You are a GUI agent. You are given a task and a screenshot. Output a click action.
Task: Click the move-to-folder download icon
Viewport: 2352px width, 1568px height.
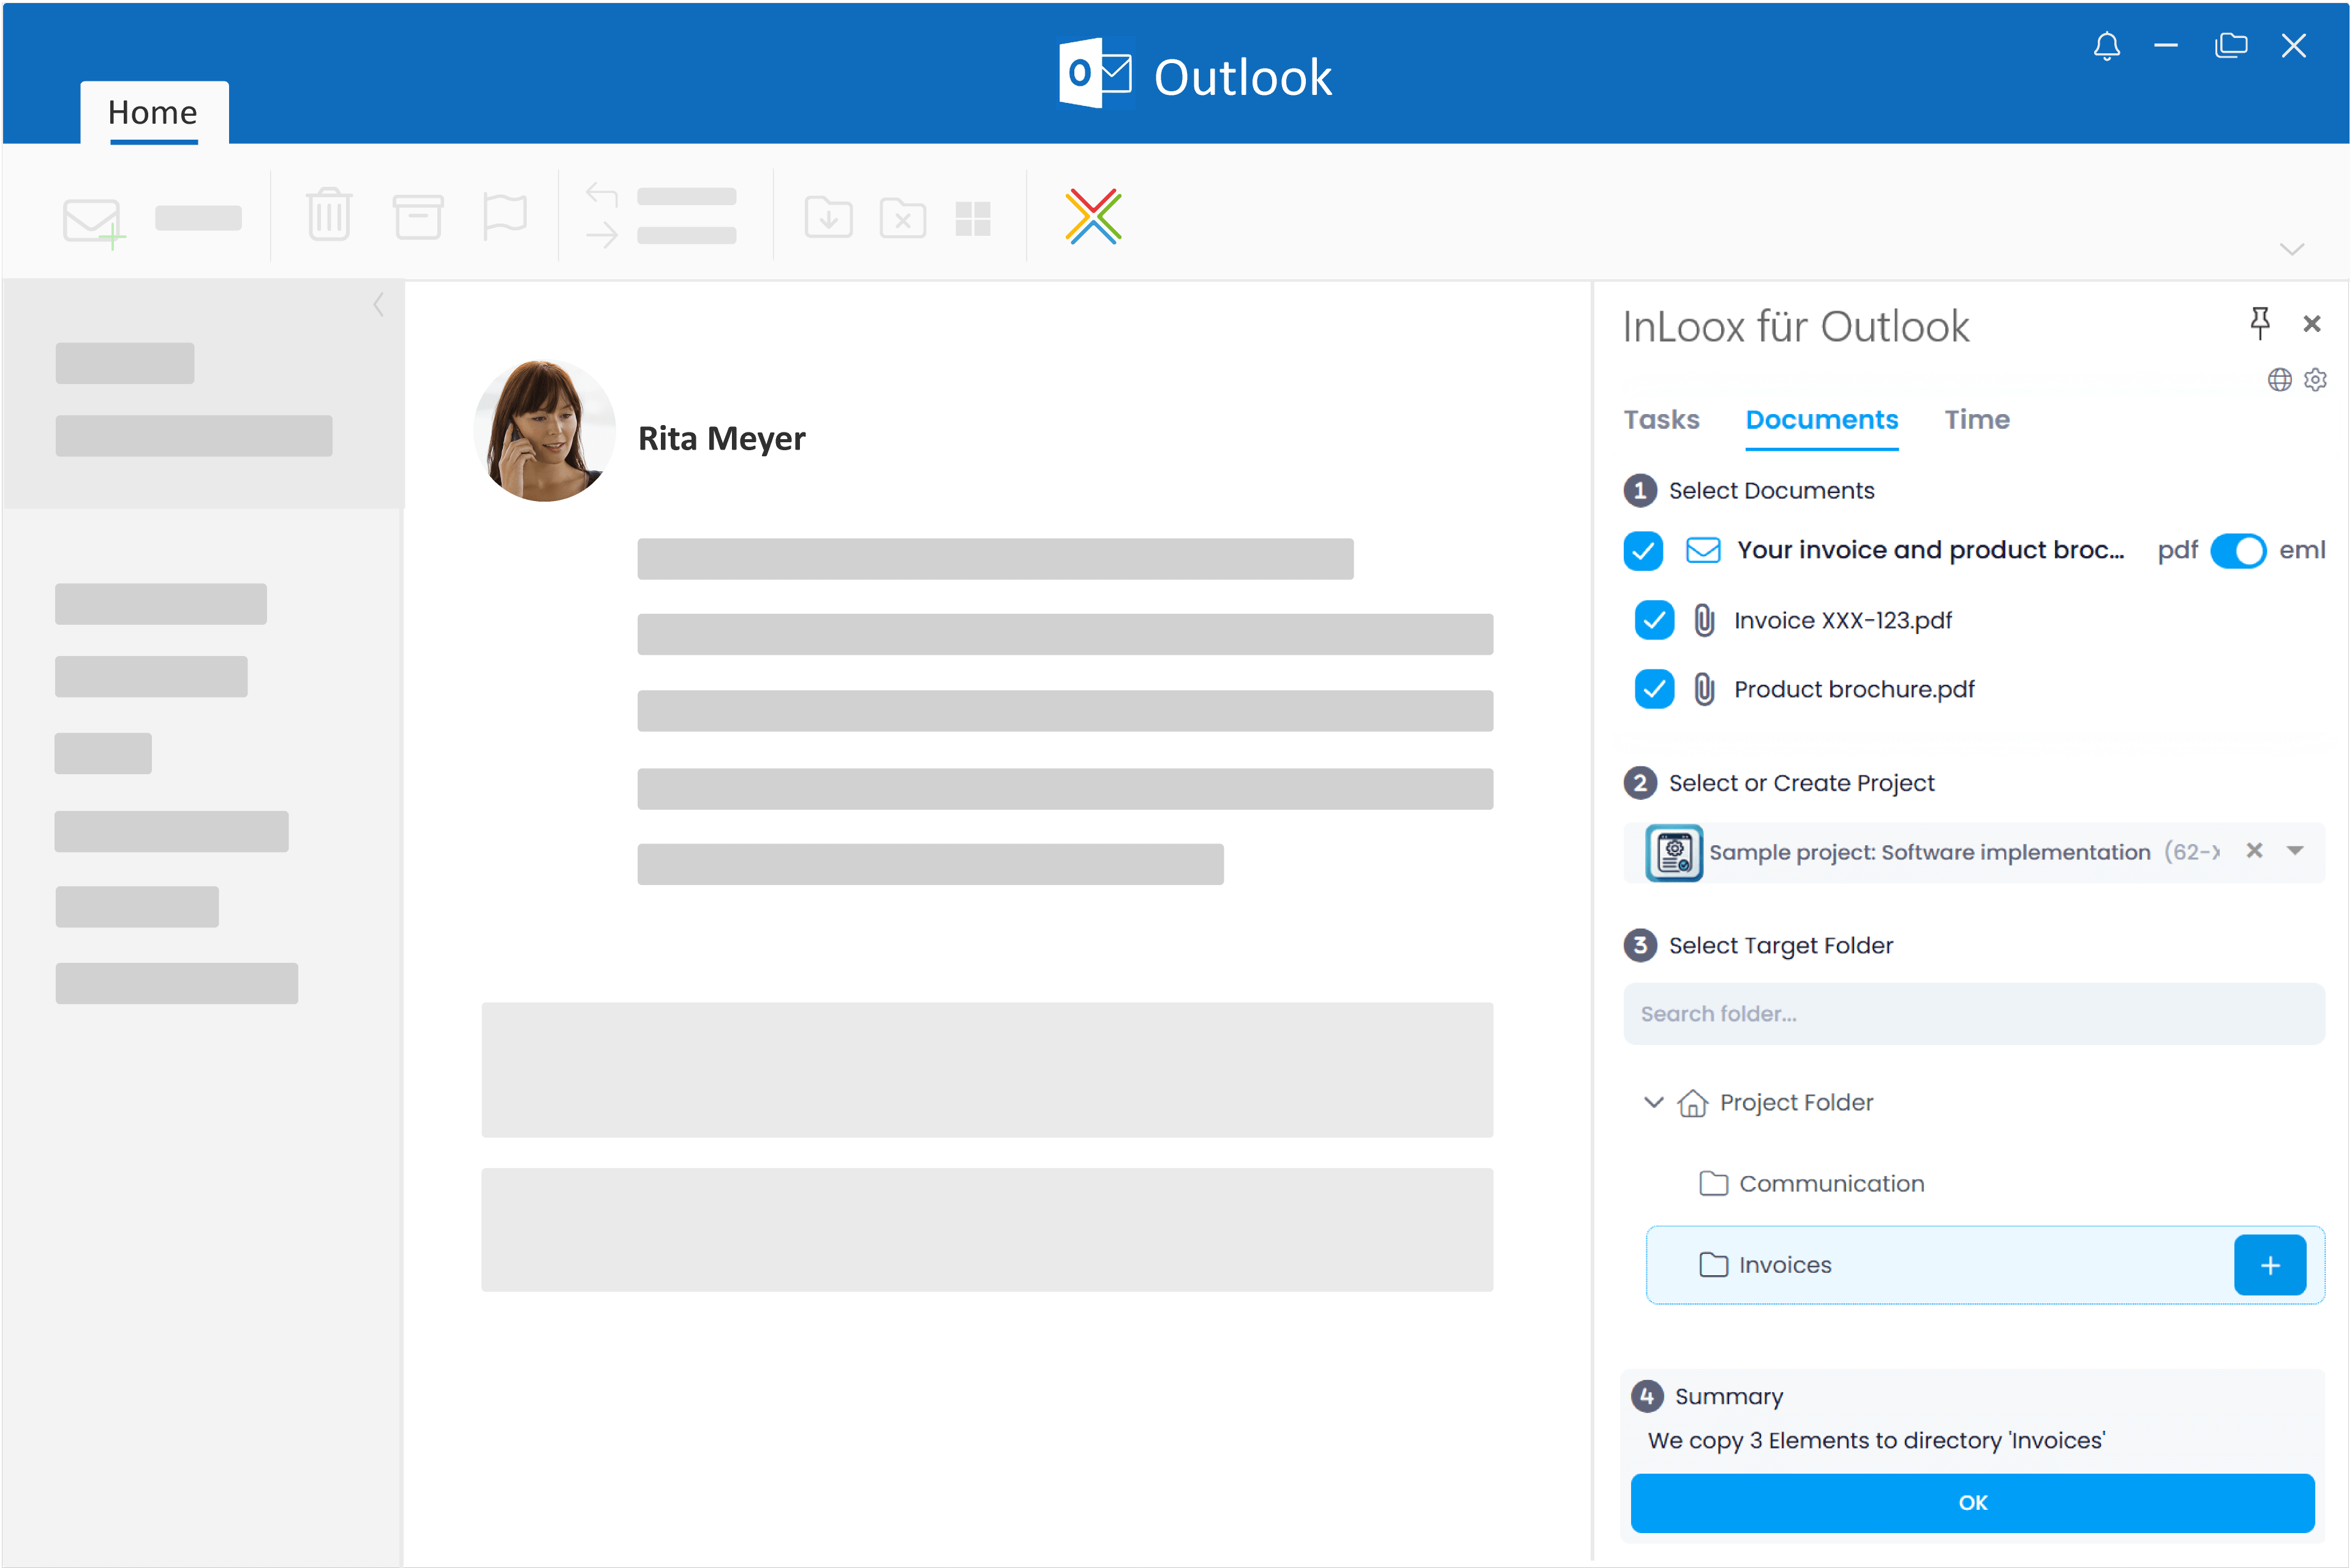[x=829, y=217]
